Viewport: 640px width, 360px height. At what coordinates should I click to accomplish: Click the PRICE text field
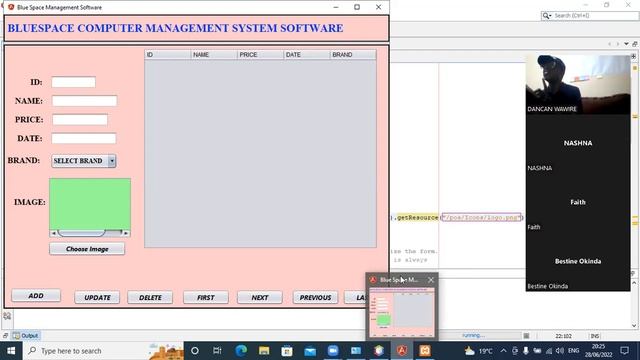click(80, 120)
